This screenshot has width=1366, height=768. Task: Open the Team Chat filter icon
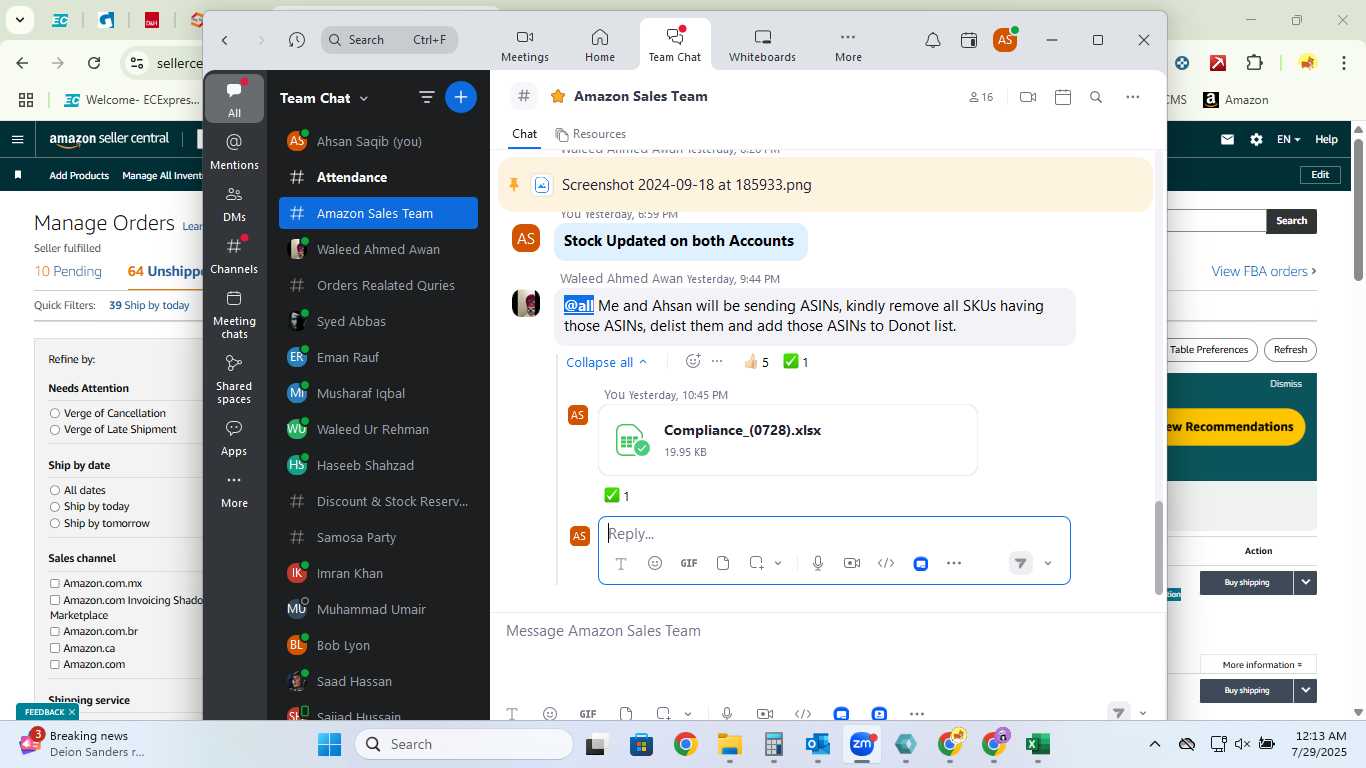click(426, 97)
